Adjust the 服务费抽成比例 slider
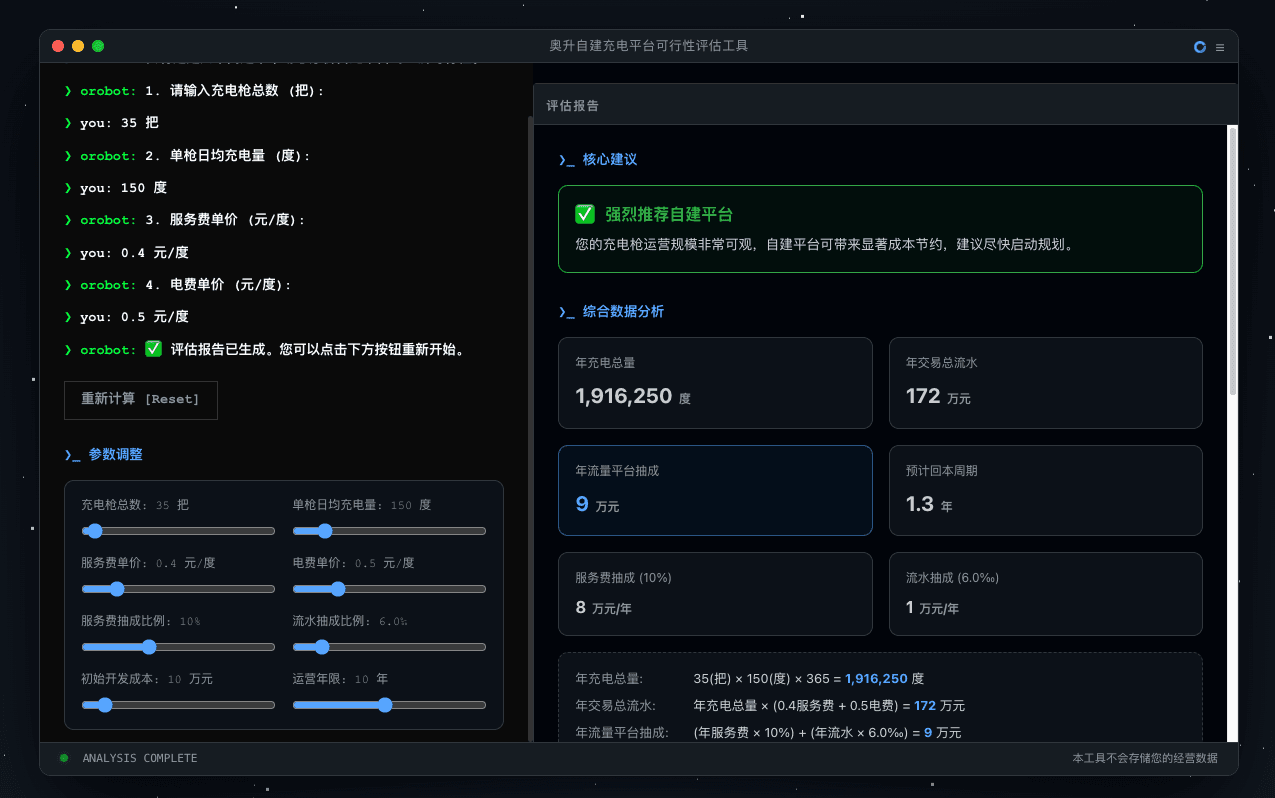Screen dimensions: 1275x798 [x=178, y=647]
